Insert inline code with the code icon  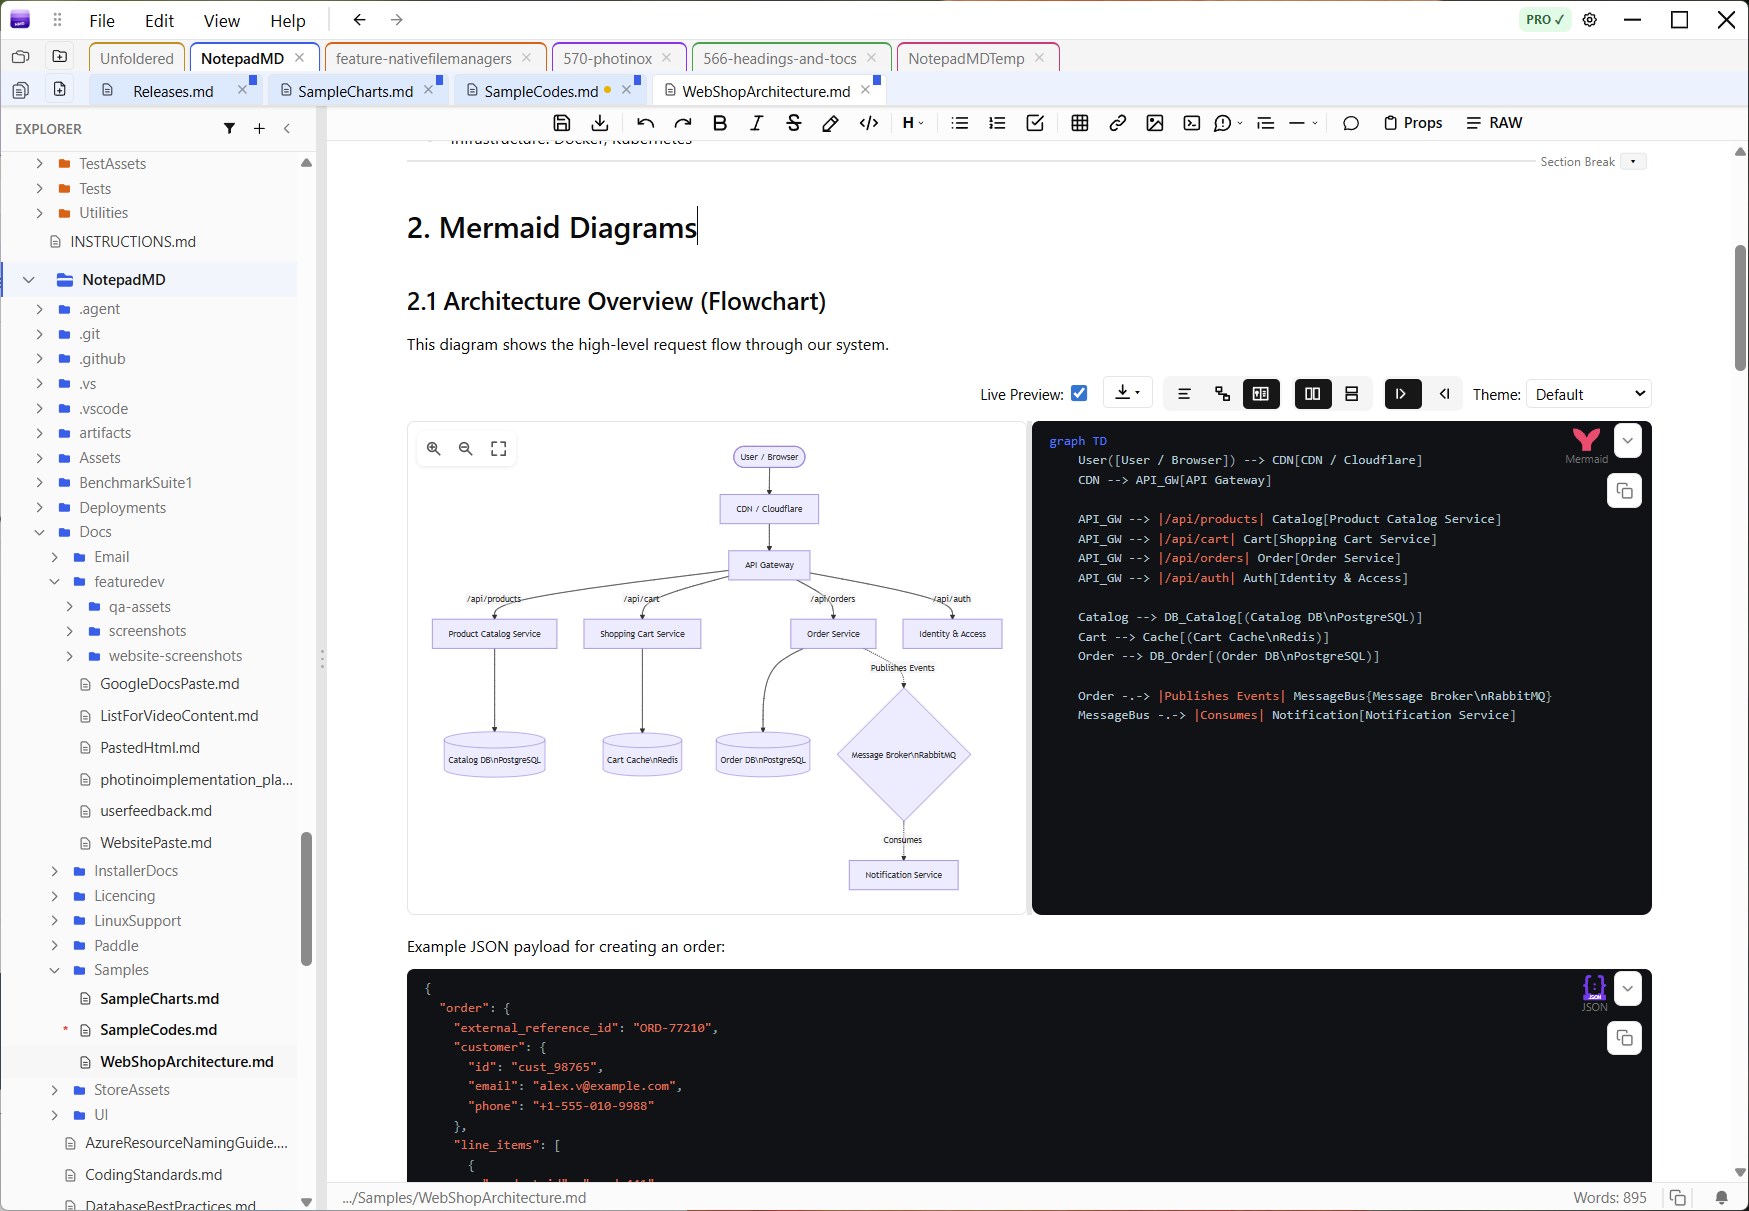[869, 123]
